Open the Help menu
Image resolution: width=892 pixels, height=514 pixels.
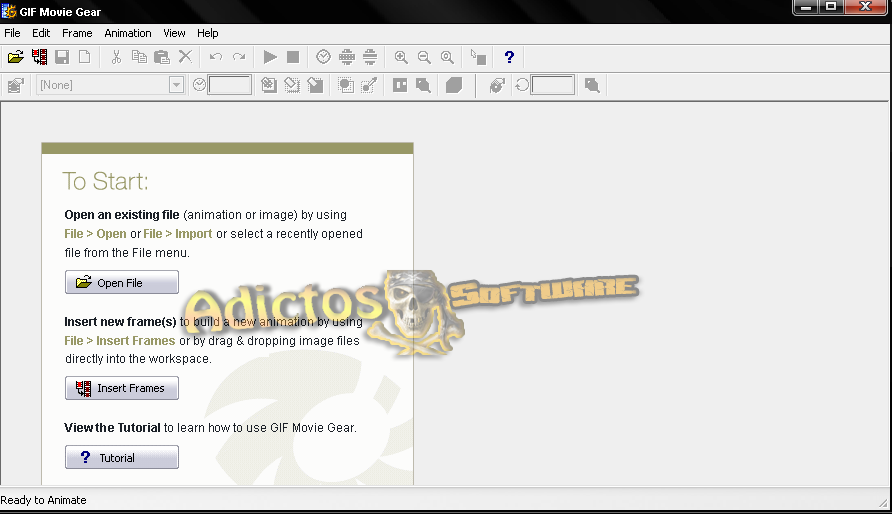pos(208,33)
